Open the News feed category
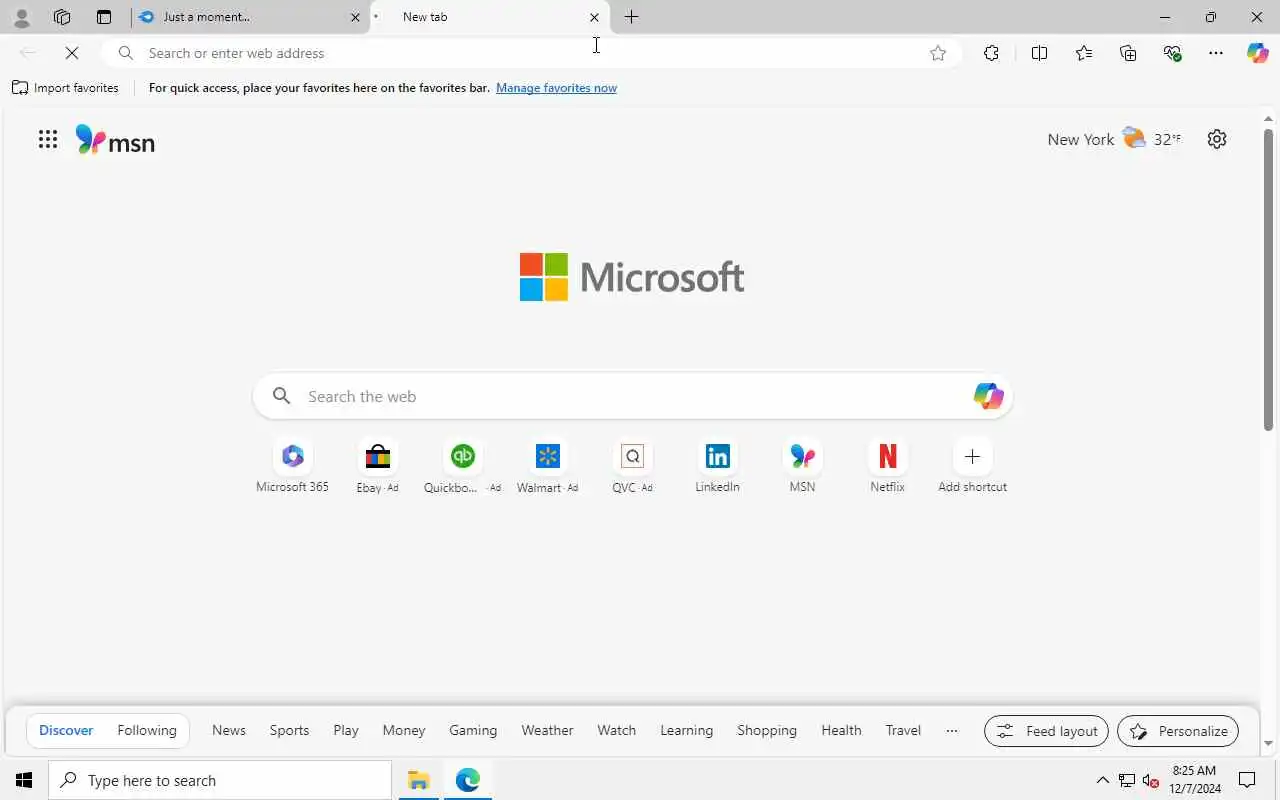 pos(229,730)
